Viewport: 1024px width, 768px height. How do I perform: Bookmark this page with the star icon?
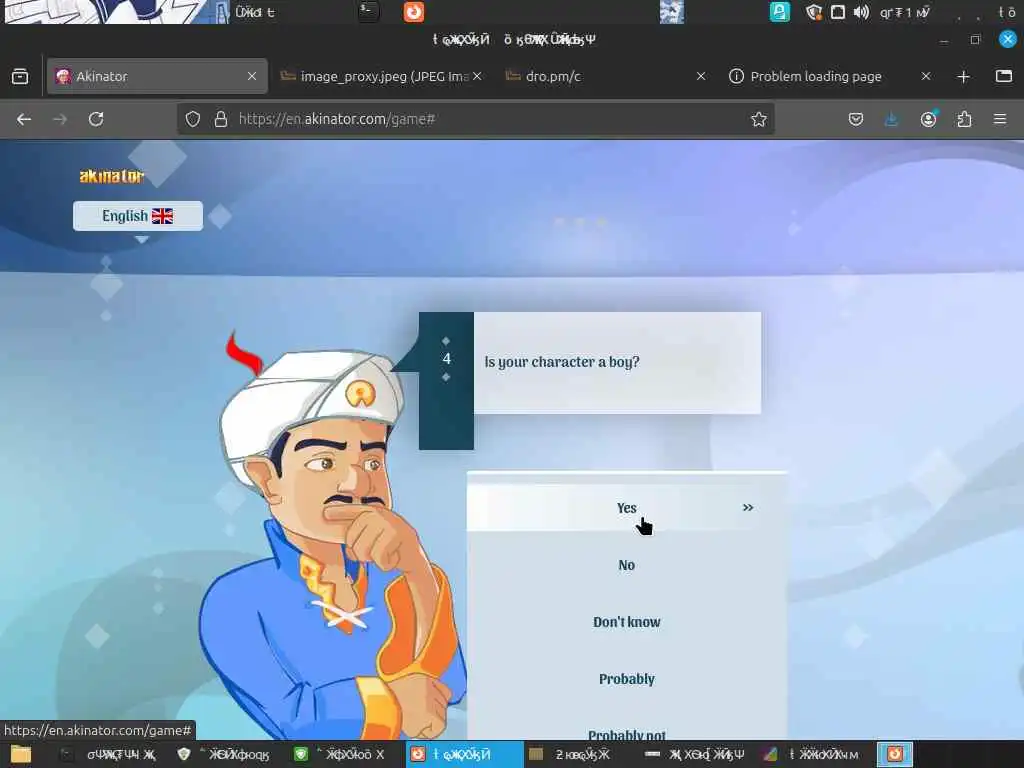click(758, 119)
